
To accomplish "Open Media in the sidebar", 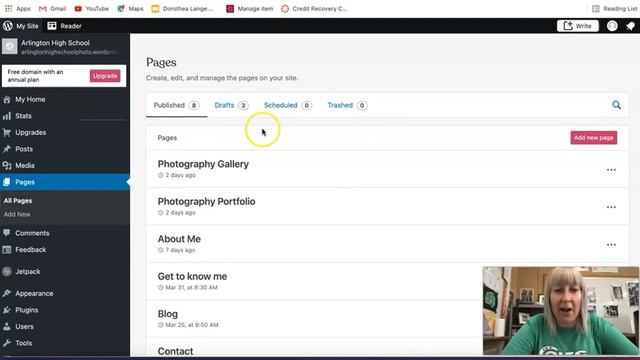I will (x=24, y=165).
